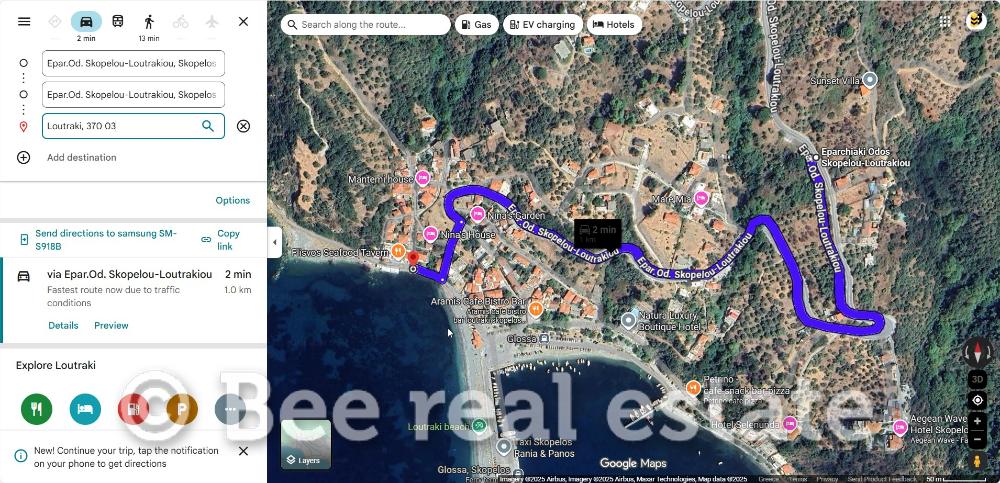Click the Preview route link
Image resolution: width=1000 pixels, height=483 pixels.
click(112, 325)
